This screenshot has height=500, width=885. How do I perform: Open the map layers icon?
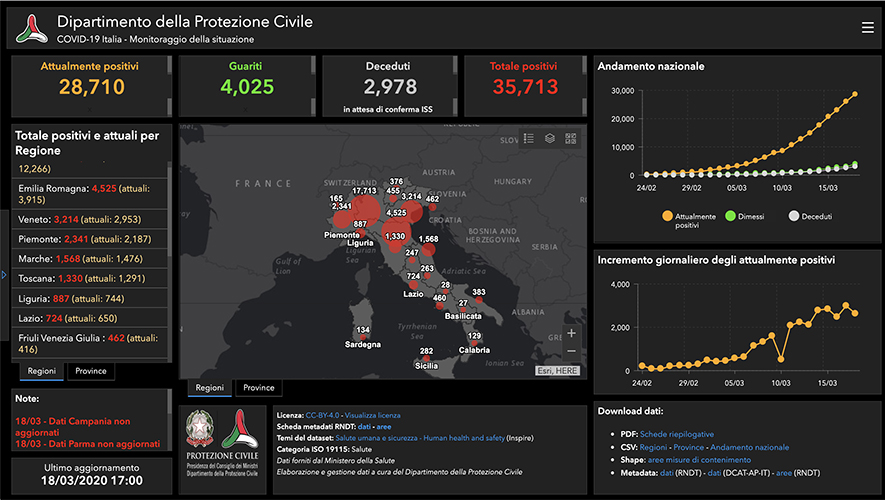pos(550,139)
